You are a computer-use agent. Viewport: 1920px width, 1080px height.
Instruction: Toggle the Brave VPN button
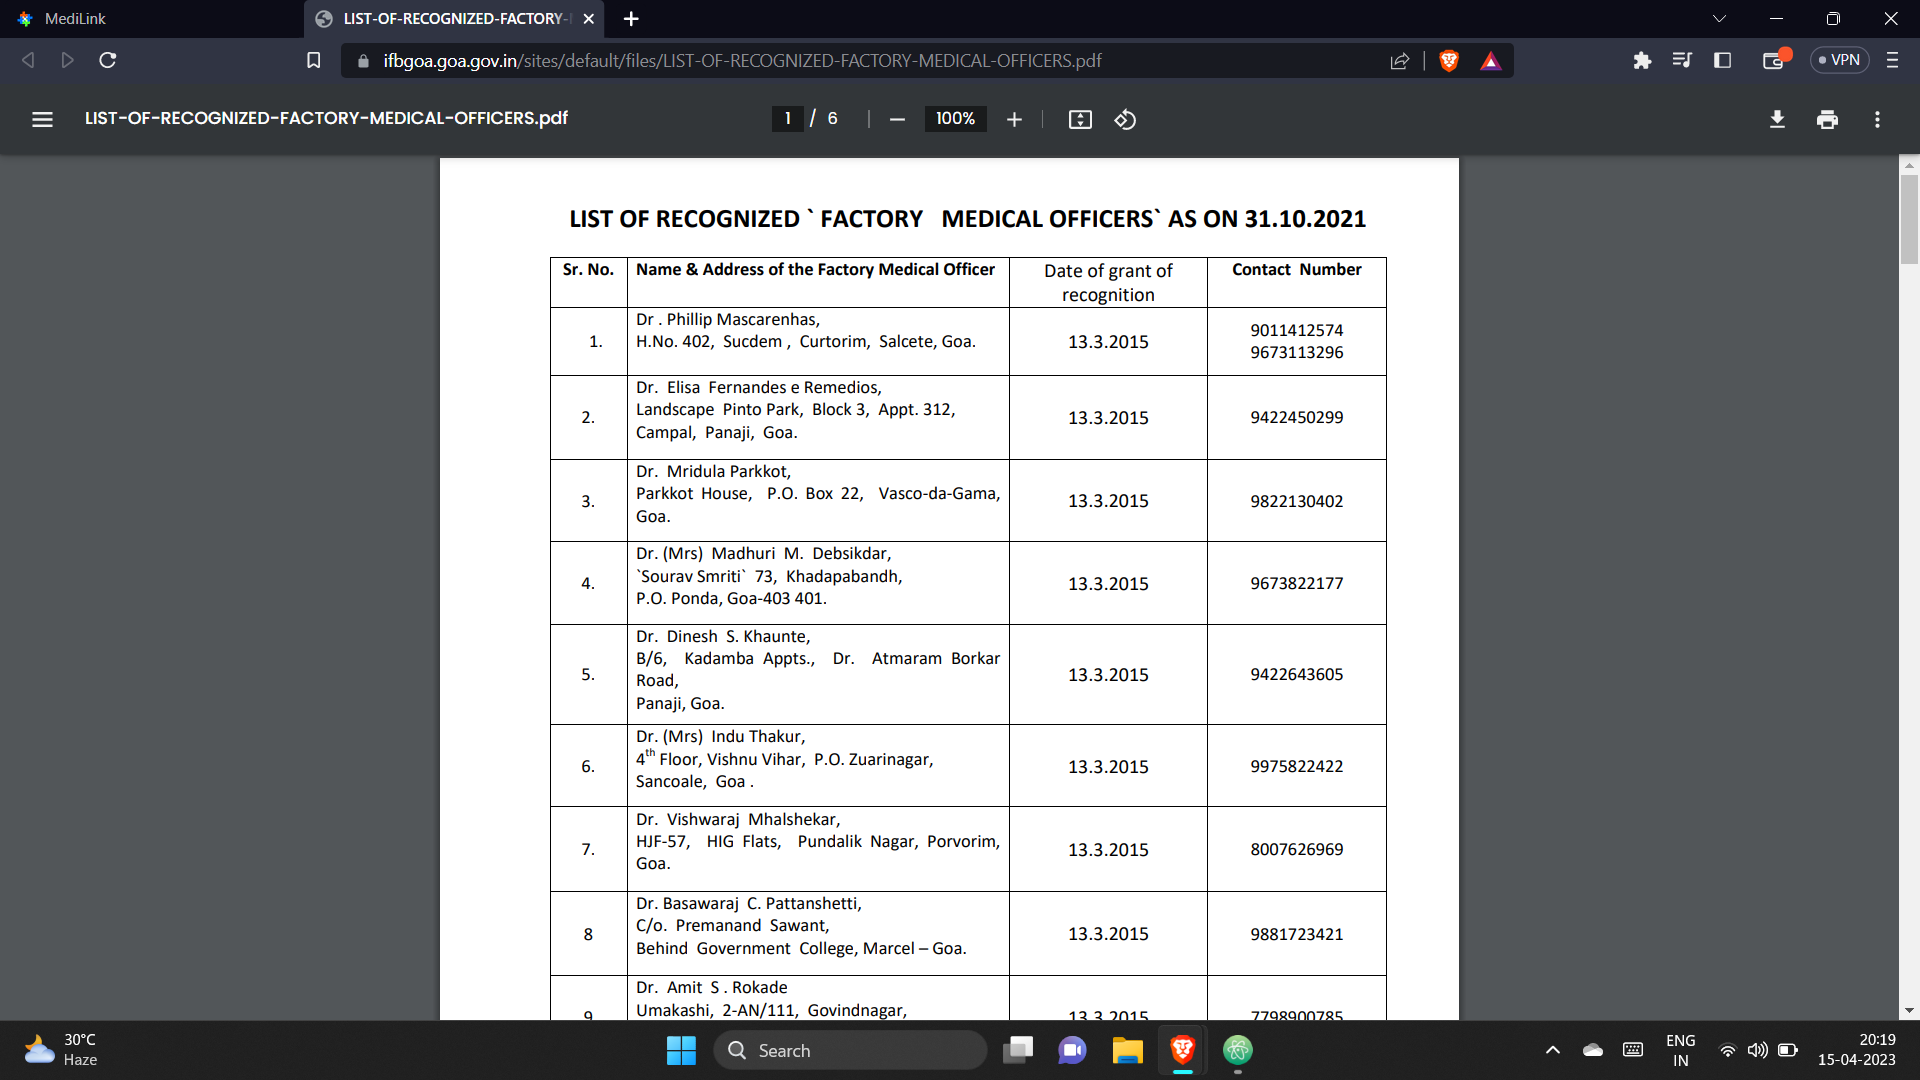click(x=1839, y=60)
